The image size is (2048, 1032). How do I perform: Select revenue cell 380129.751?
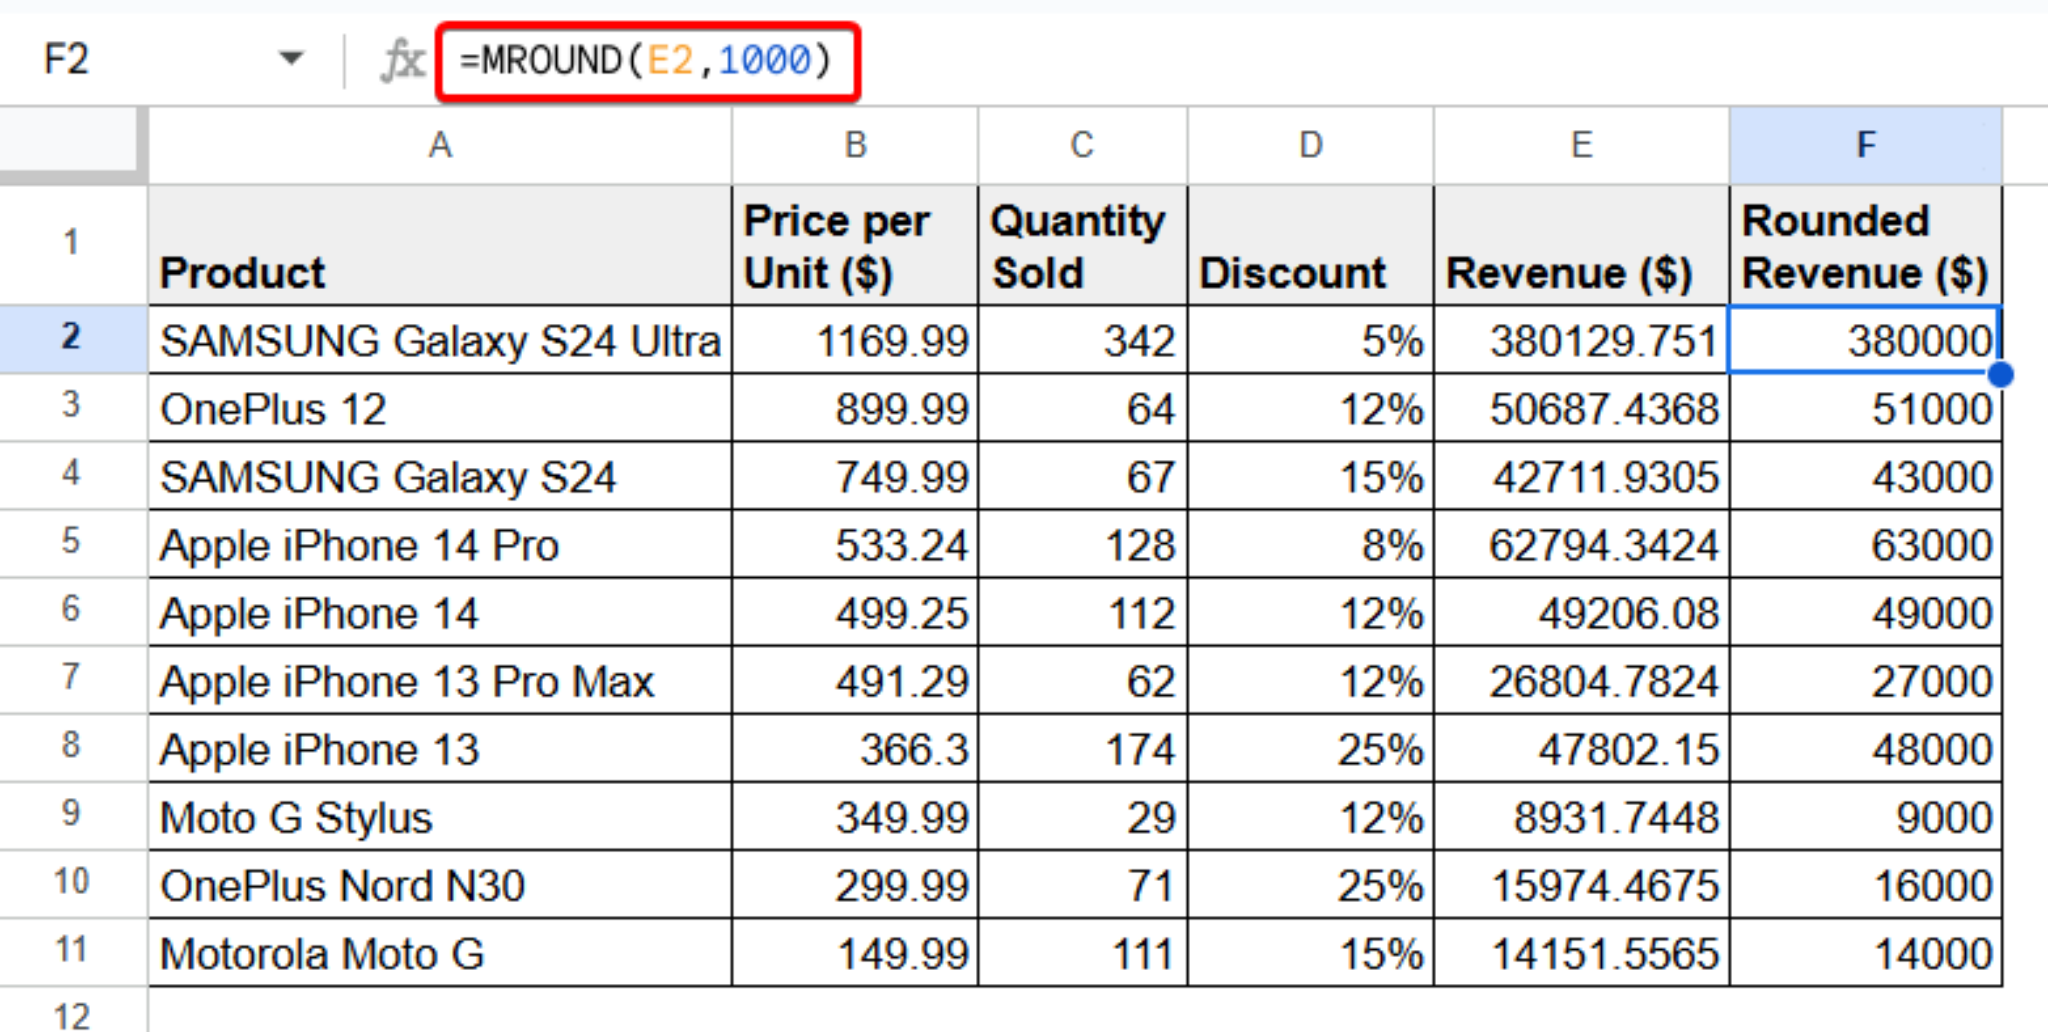point(1582,340)
